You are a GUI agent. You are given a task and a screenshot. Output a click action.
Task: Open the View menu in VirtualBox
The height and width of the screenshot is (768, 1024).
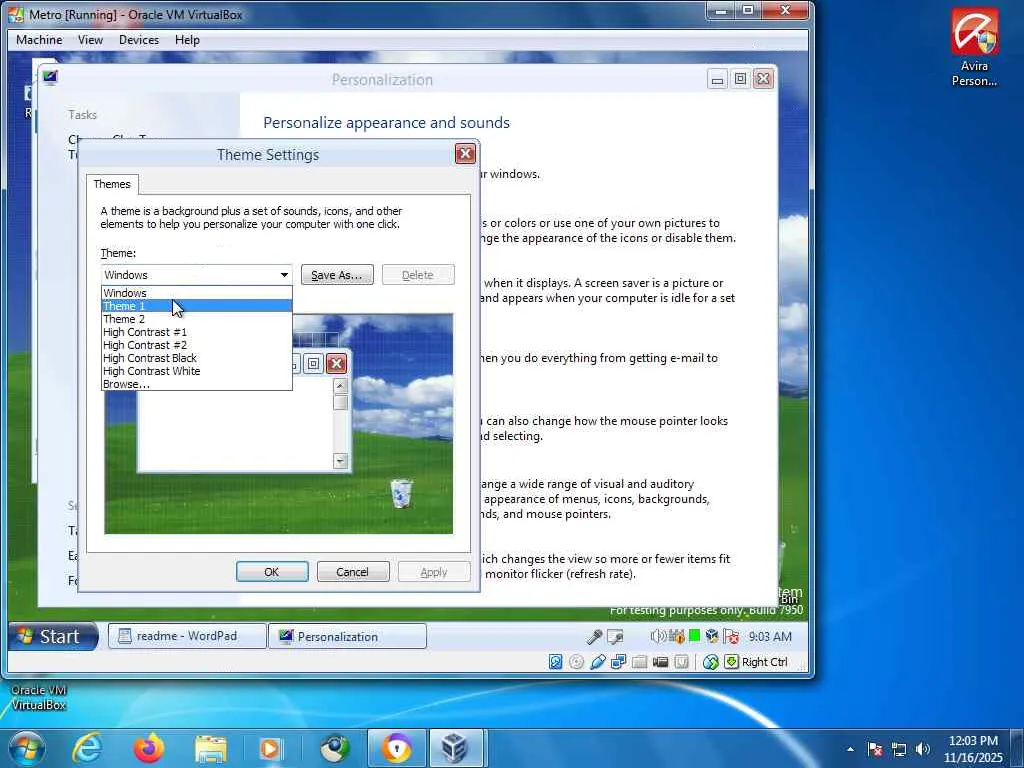coord(90,40)
